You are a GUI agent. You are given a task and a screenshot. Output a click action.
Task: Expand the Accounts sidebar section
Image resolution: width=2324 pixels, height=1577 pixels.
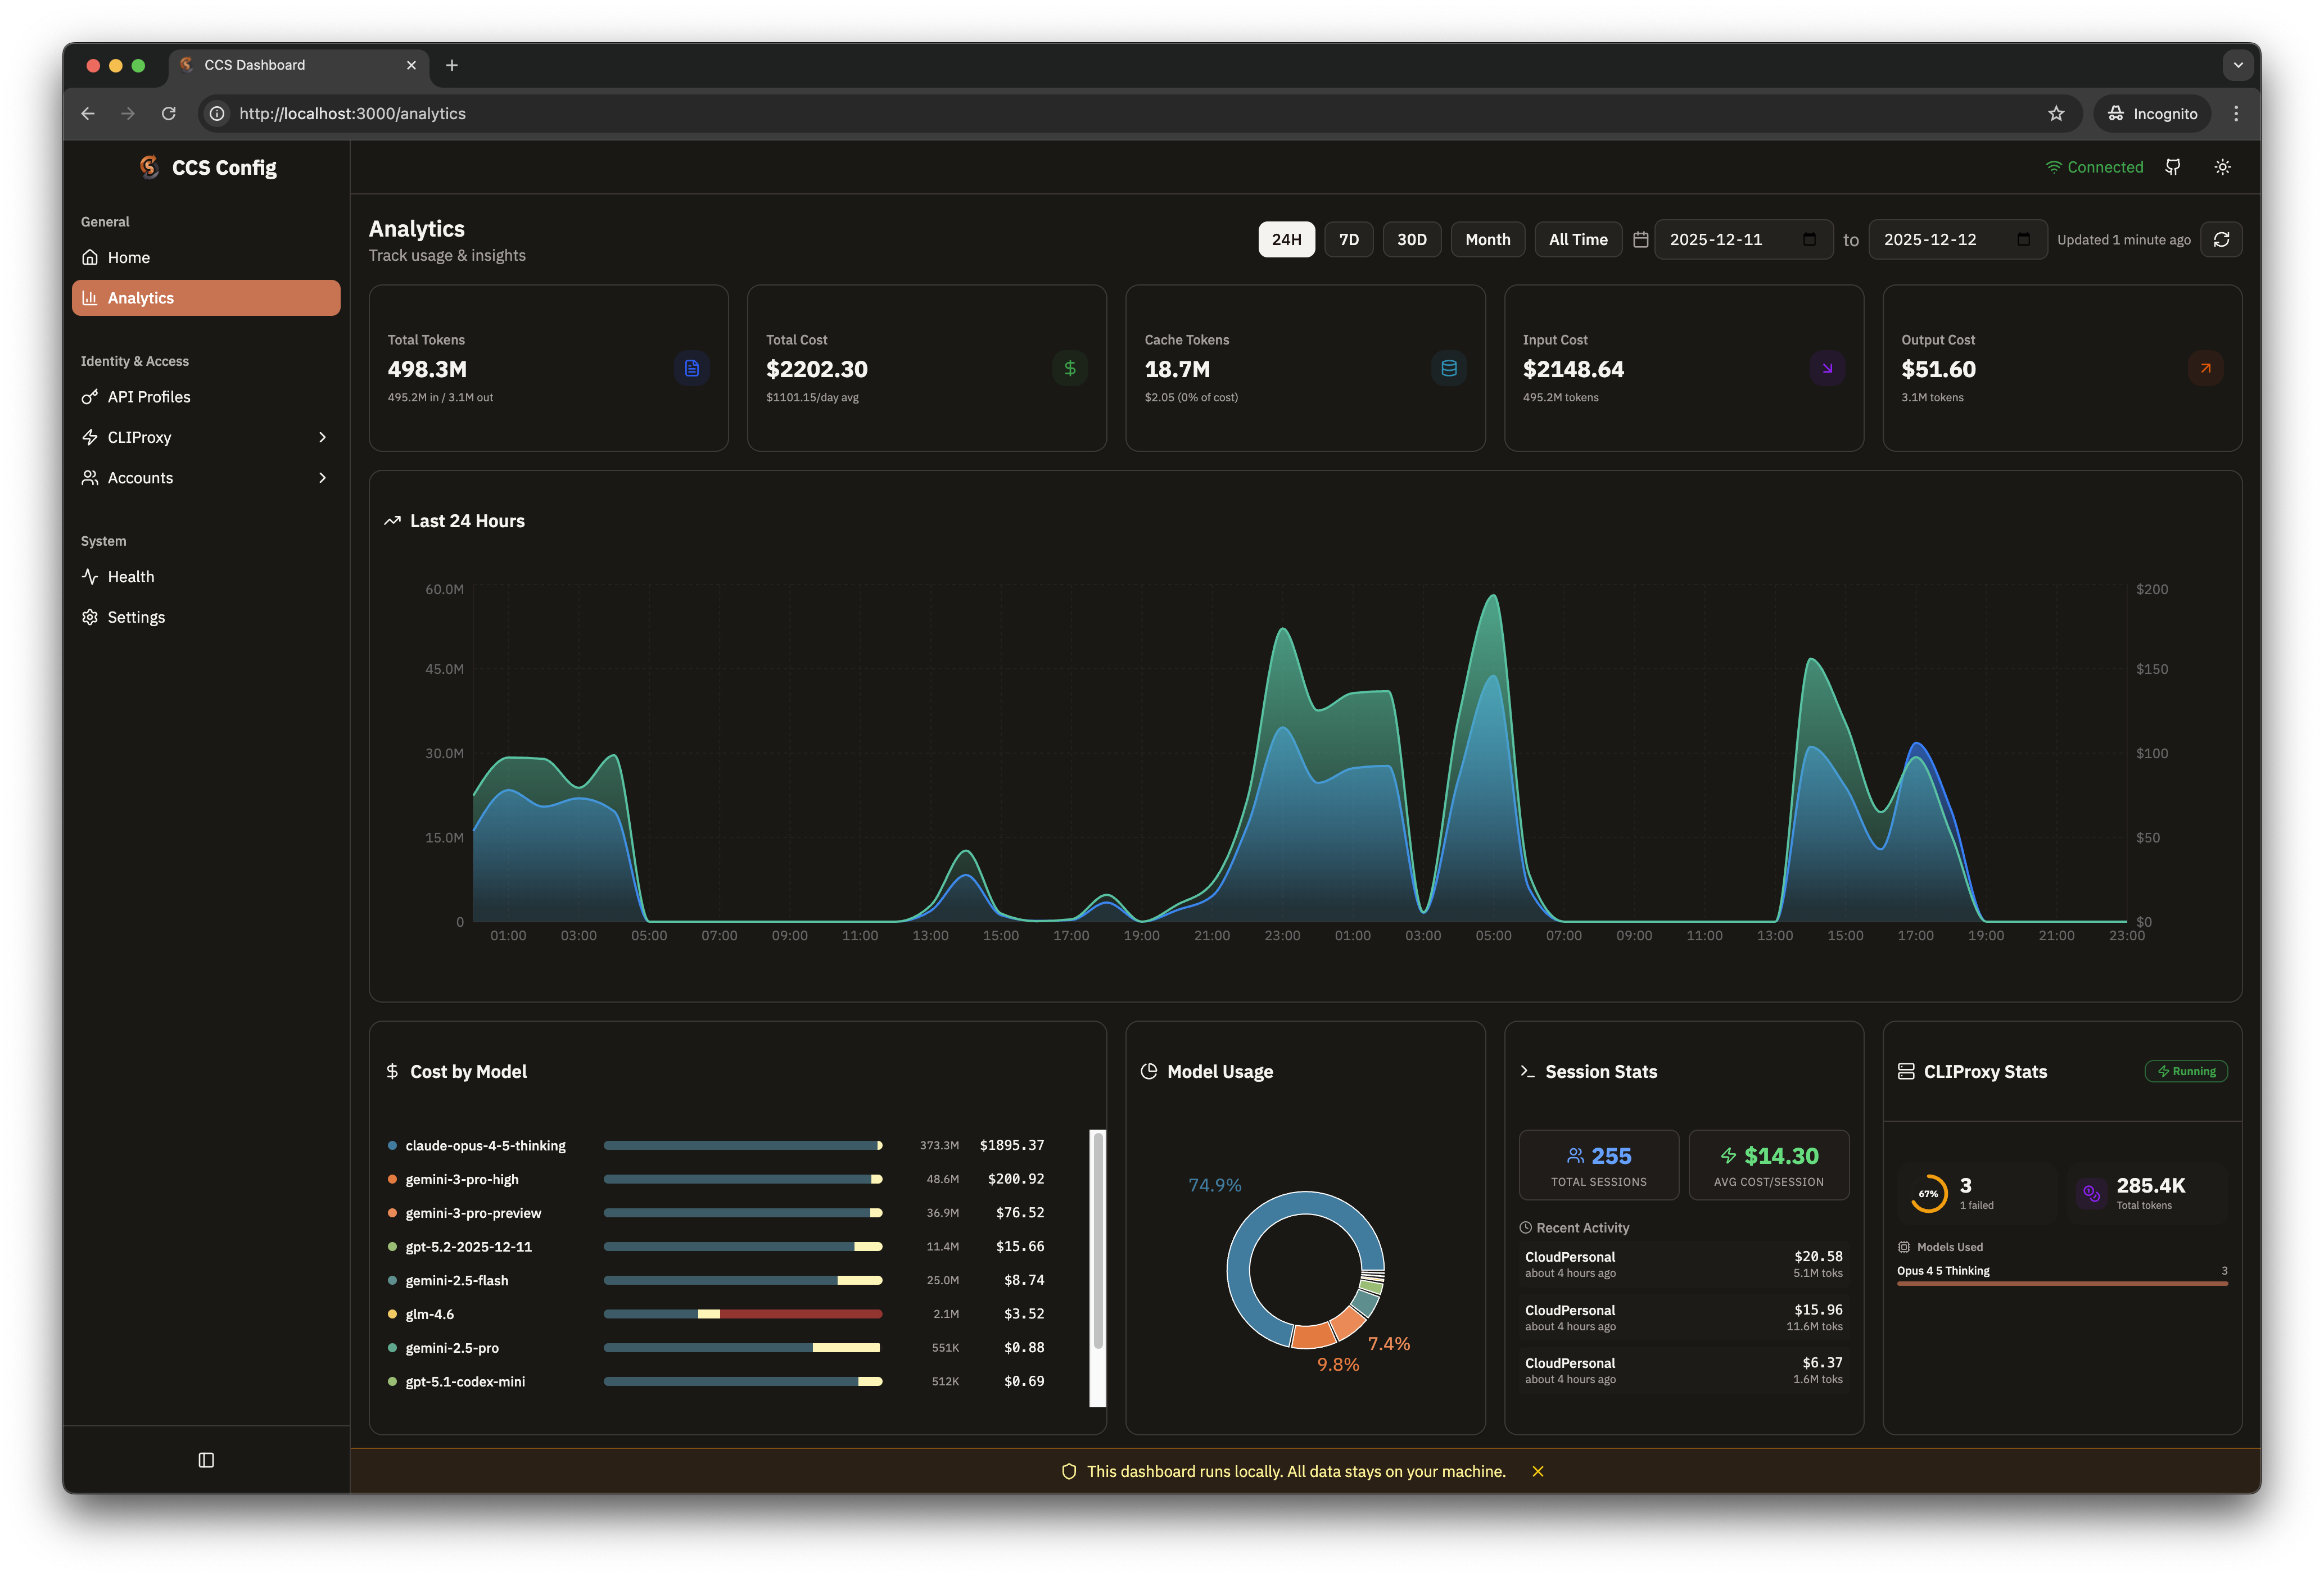click(206, 478)
